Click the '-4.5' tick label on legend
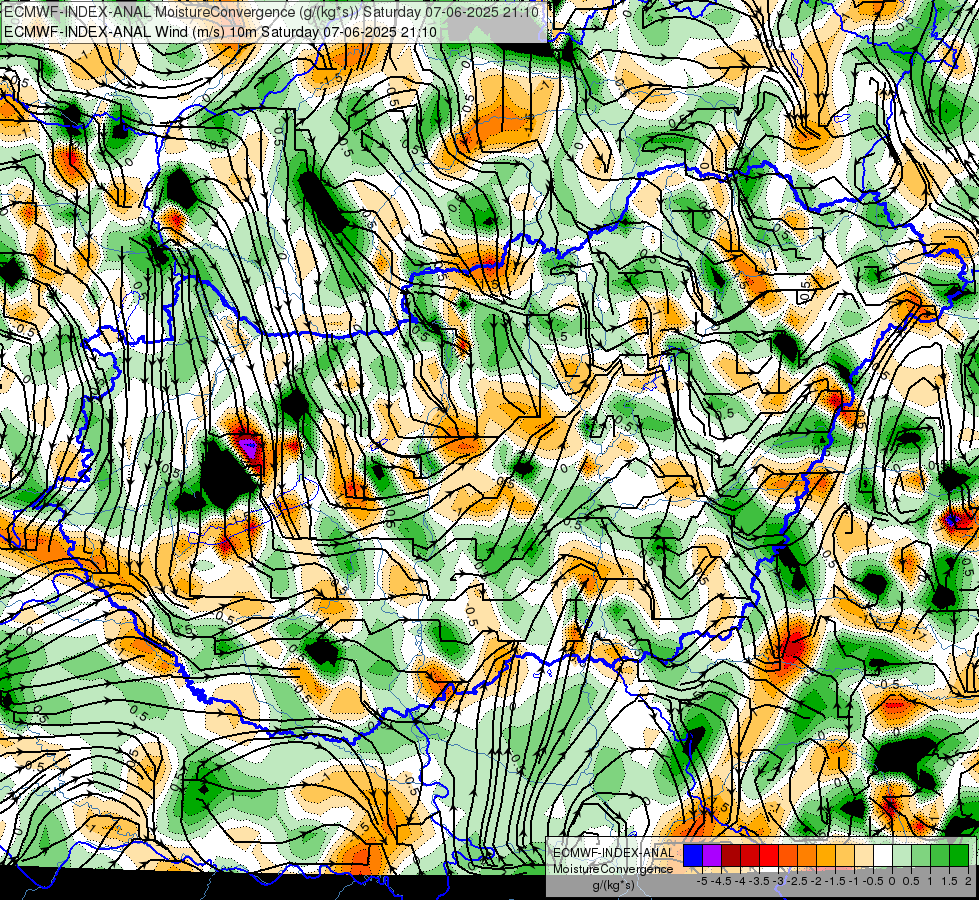Screen dimensions: 979x900 click(721, 881)
